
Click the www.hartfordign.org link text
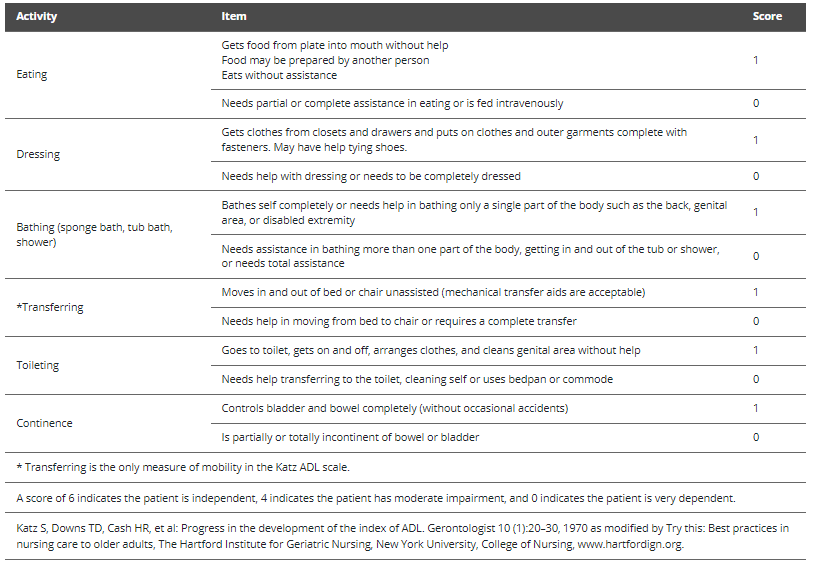click(x=630, y=544)
